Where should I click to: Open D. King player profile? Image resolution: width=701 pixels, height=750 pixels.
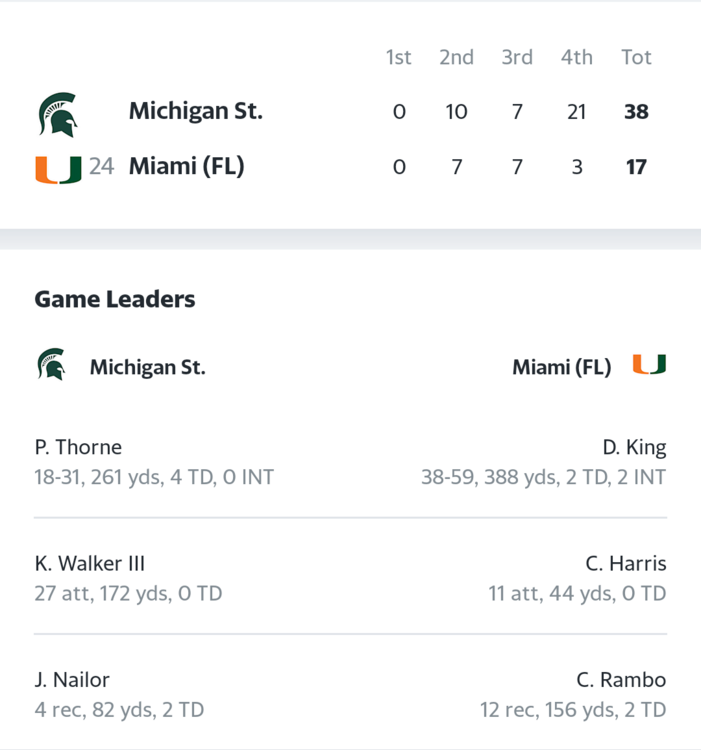pos(635,448)
